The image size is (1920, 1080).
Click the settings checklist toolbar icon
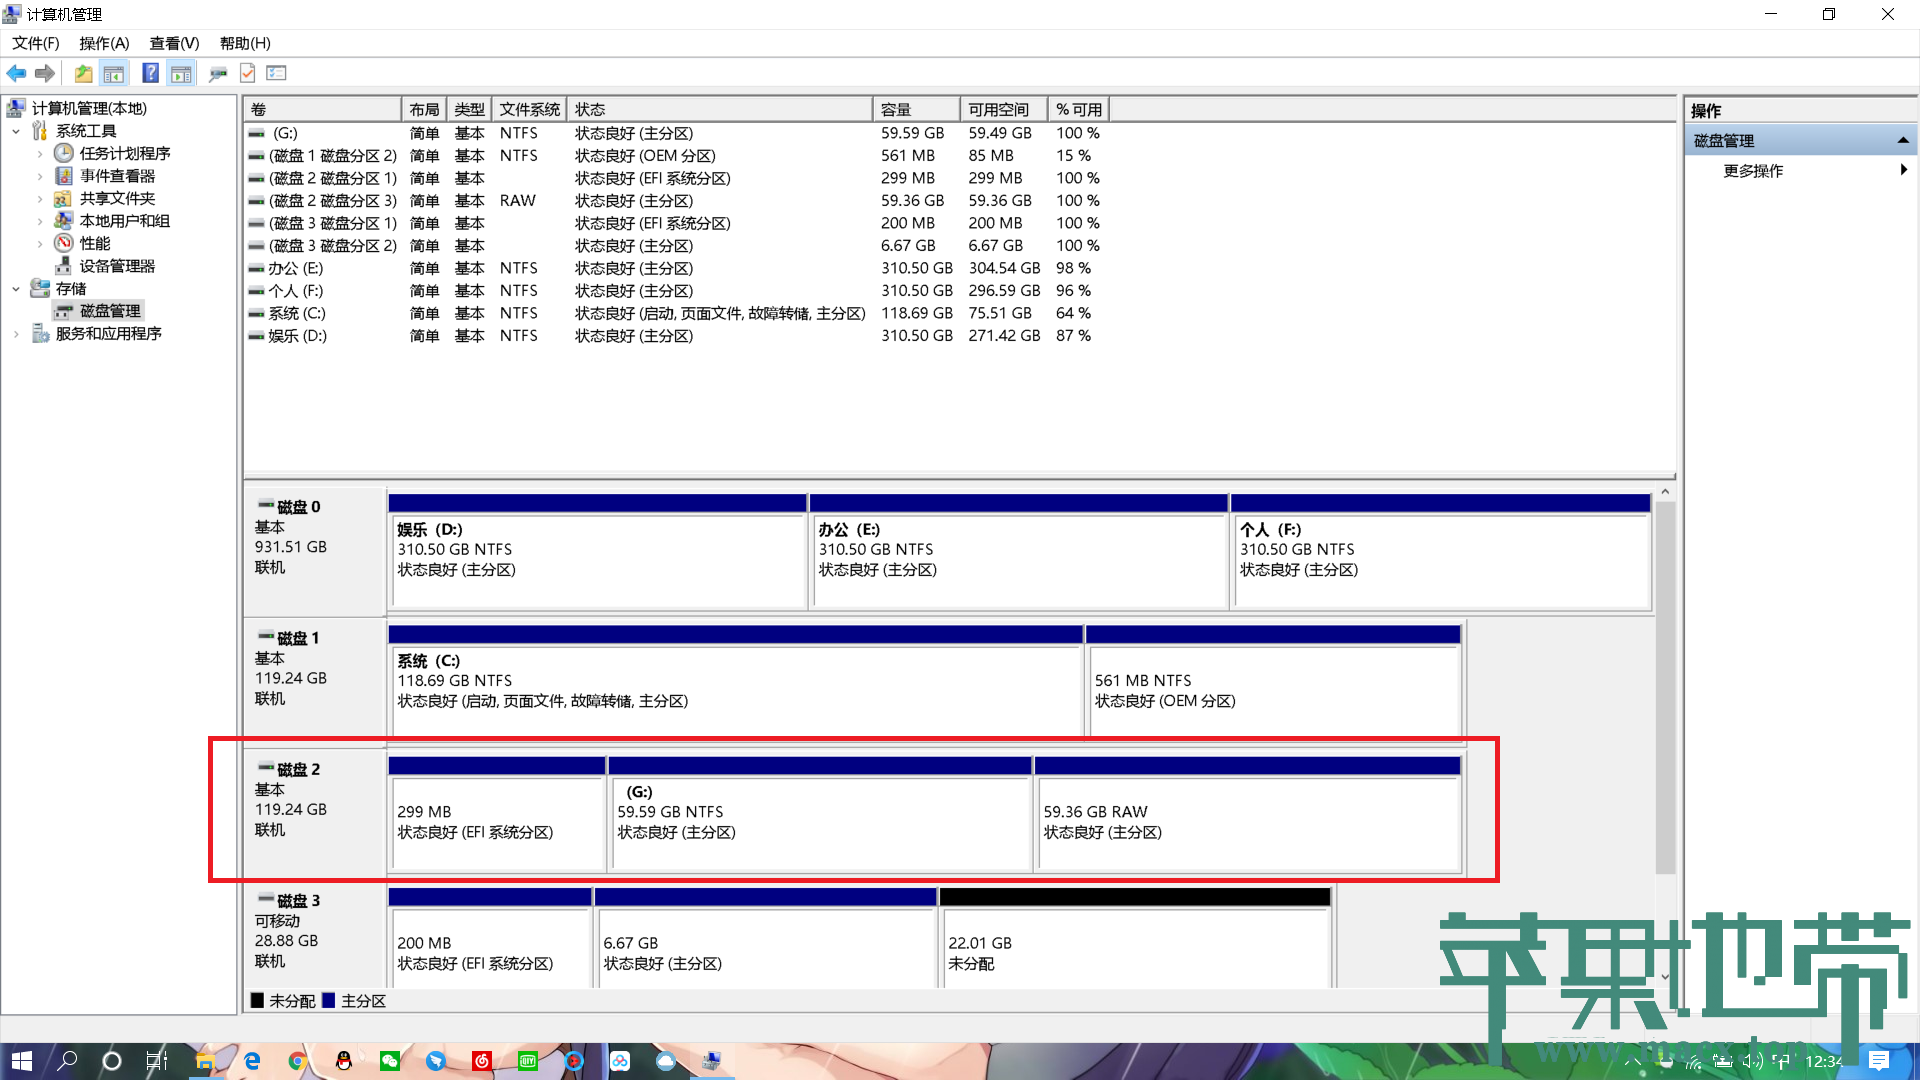(x=277, y=73)
